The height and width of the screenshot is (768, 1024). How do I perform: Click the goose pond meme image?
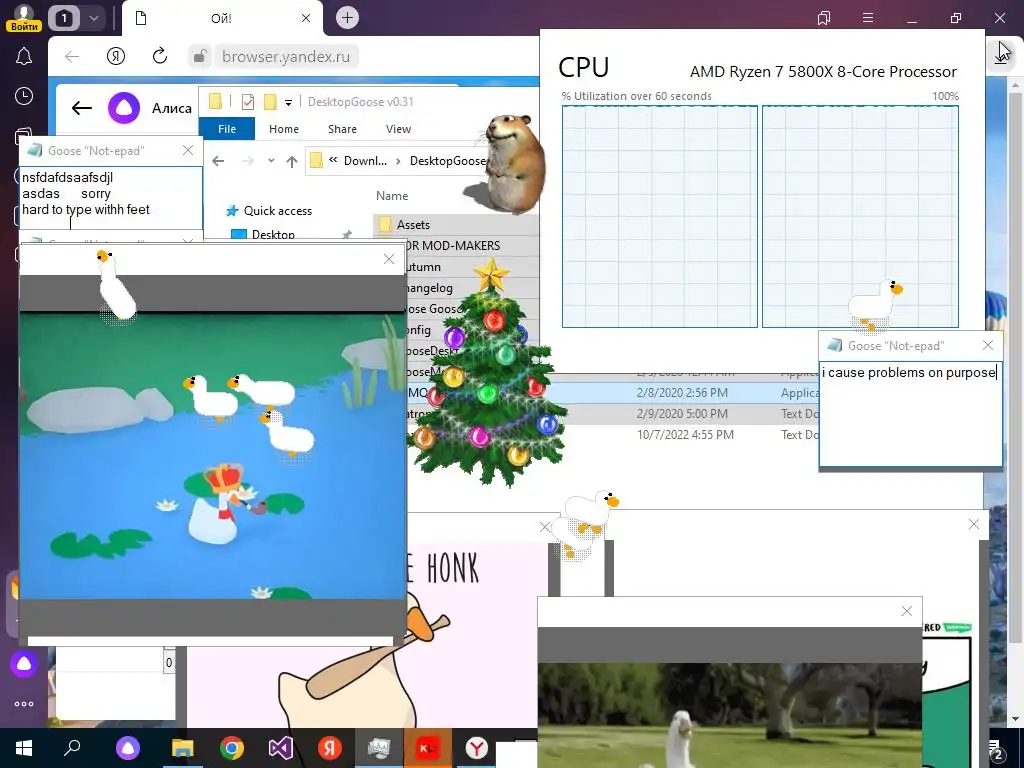(213, 456)
